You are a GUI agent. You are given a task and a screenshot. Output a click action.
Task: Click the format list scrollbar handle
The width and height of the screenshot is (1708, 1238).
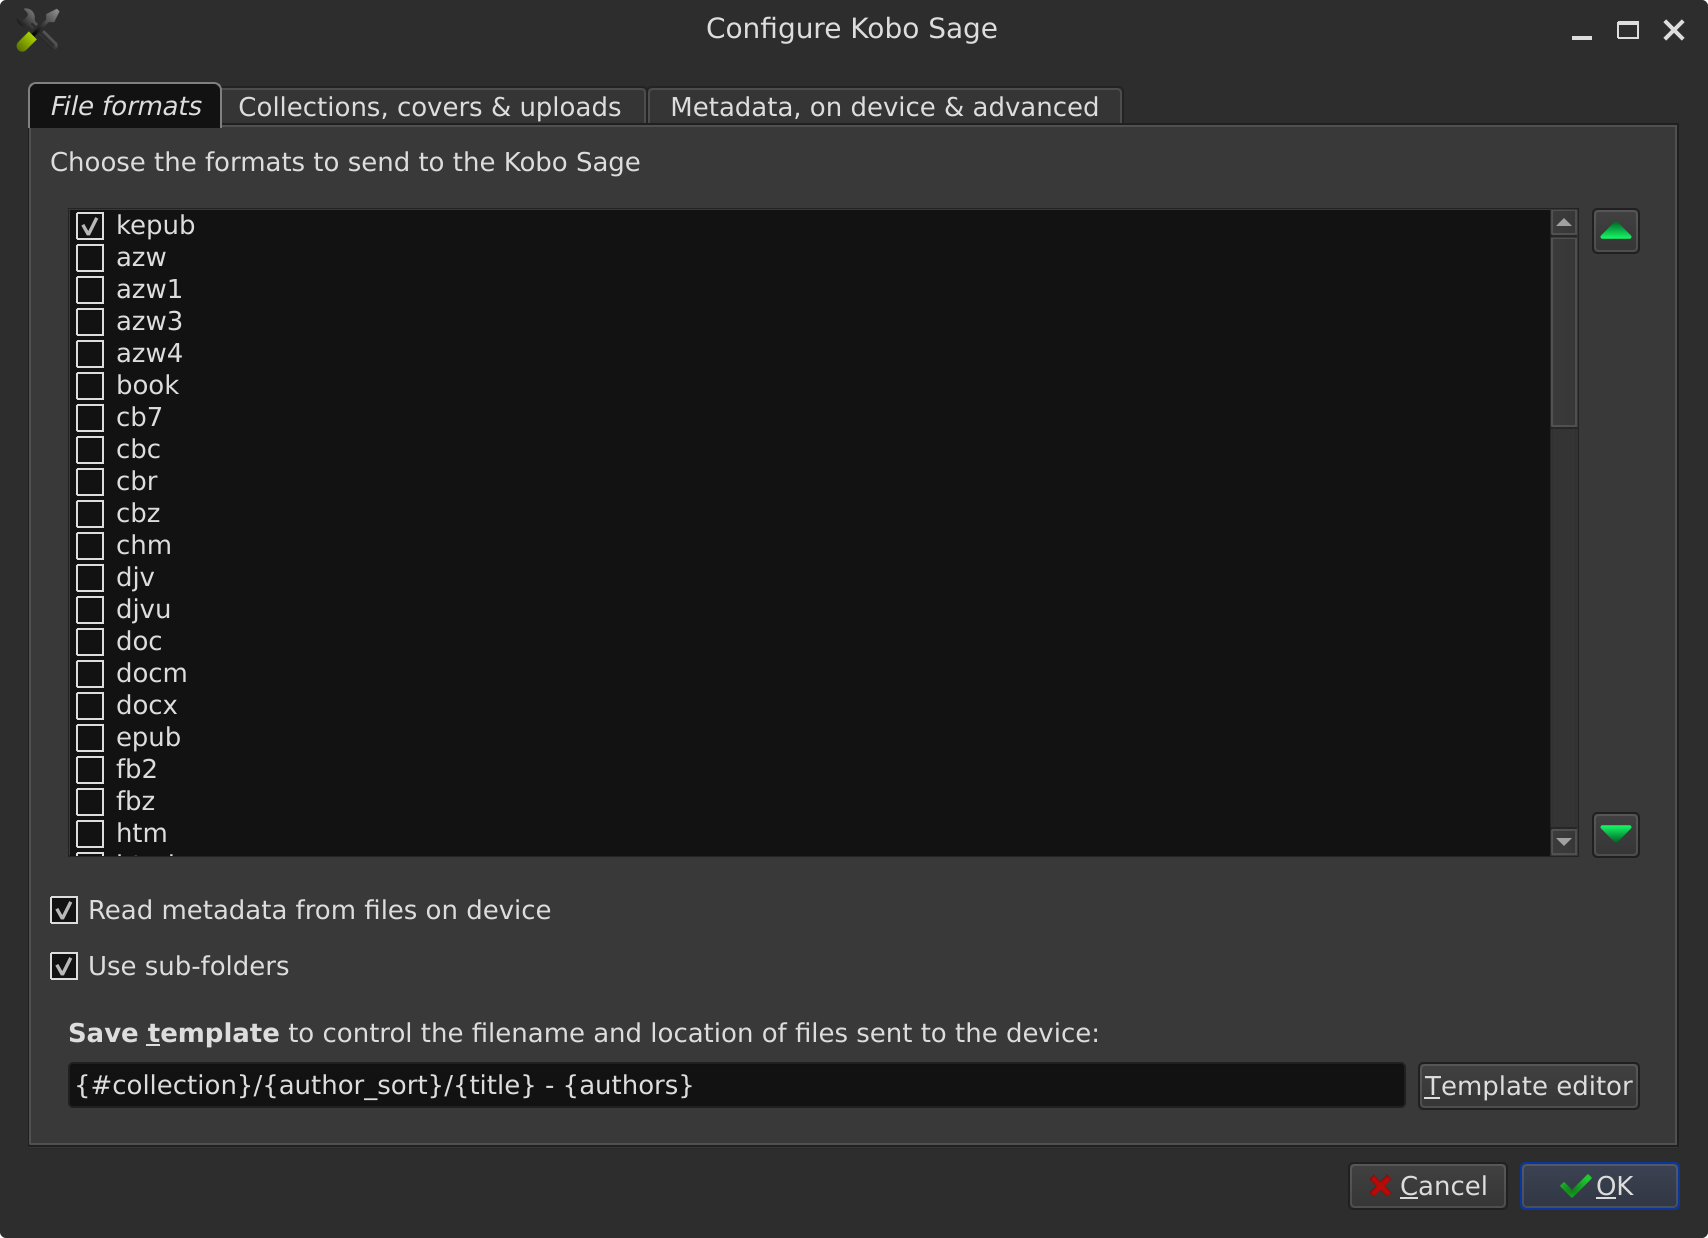pos(1564,331)
